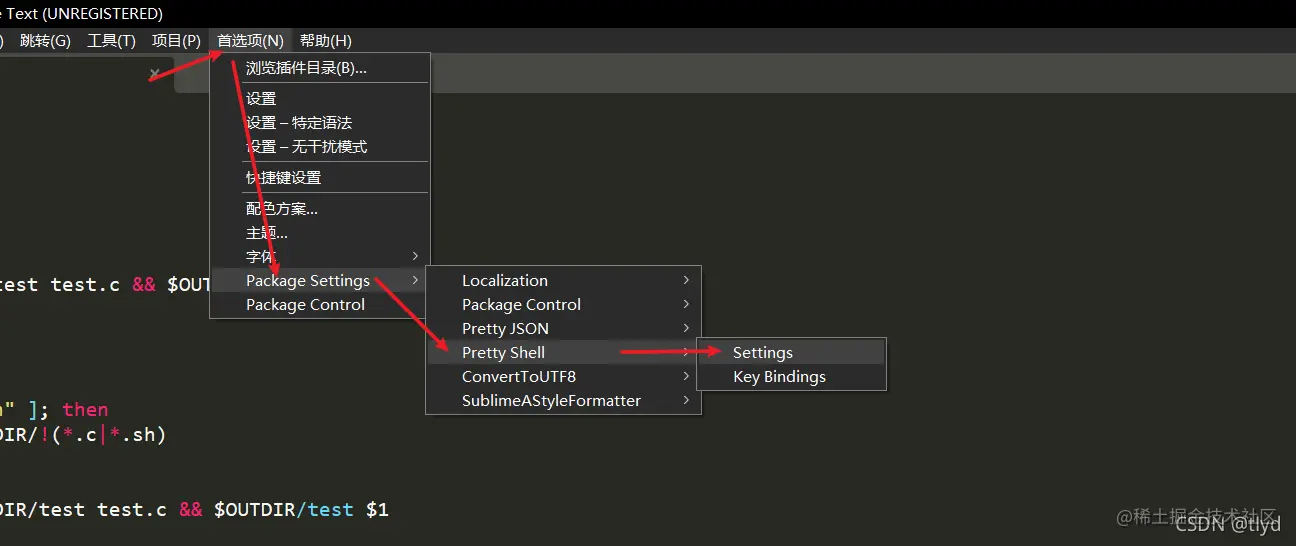Expand Package Control package settings submenu

pyautogui.click(x=563, y=304)
